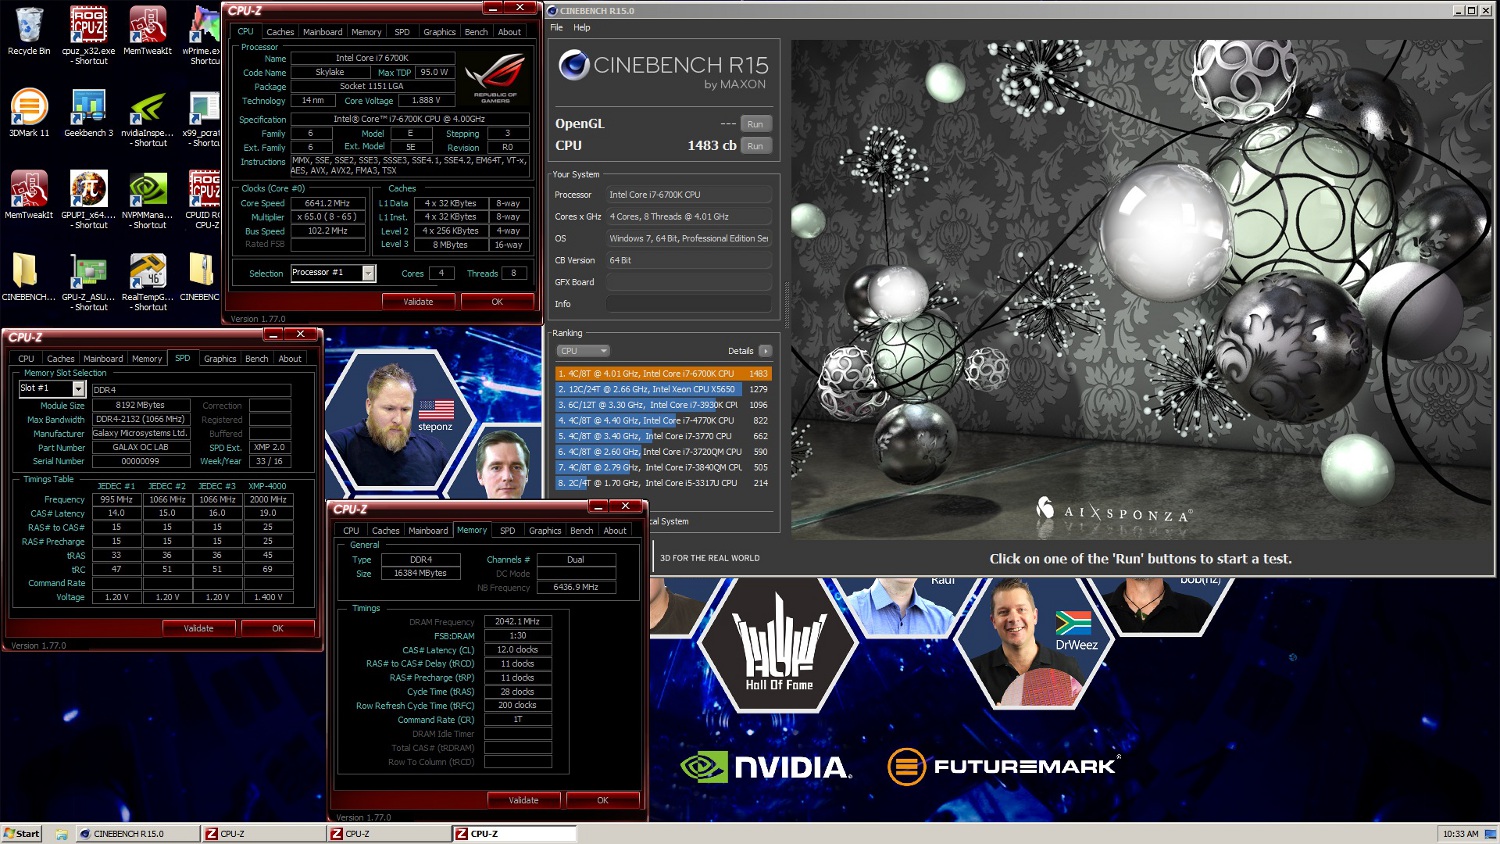Open Geekbench 3 desktop icon

pos(88,107)
